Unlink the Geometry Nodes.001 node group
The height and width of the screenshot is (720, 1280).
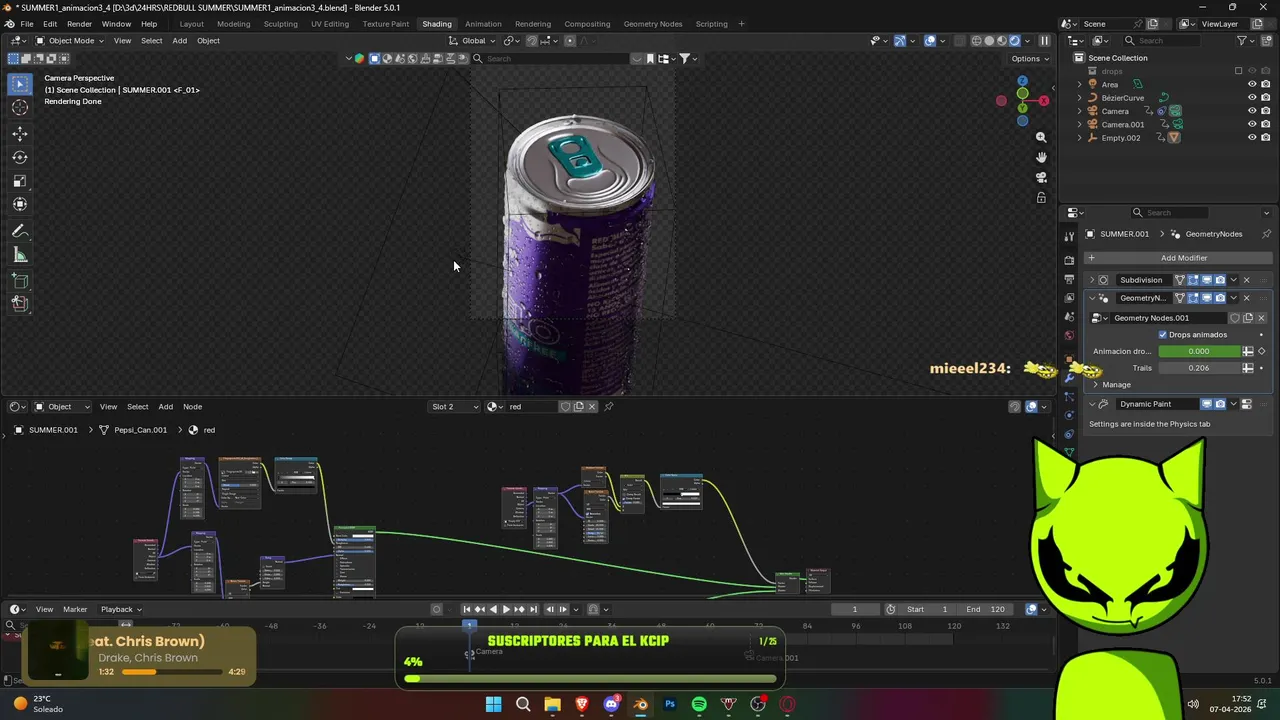1261,318
